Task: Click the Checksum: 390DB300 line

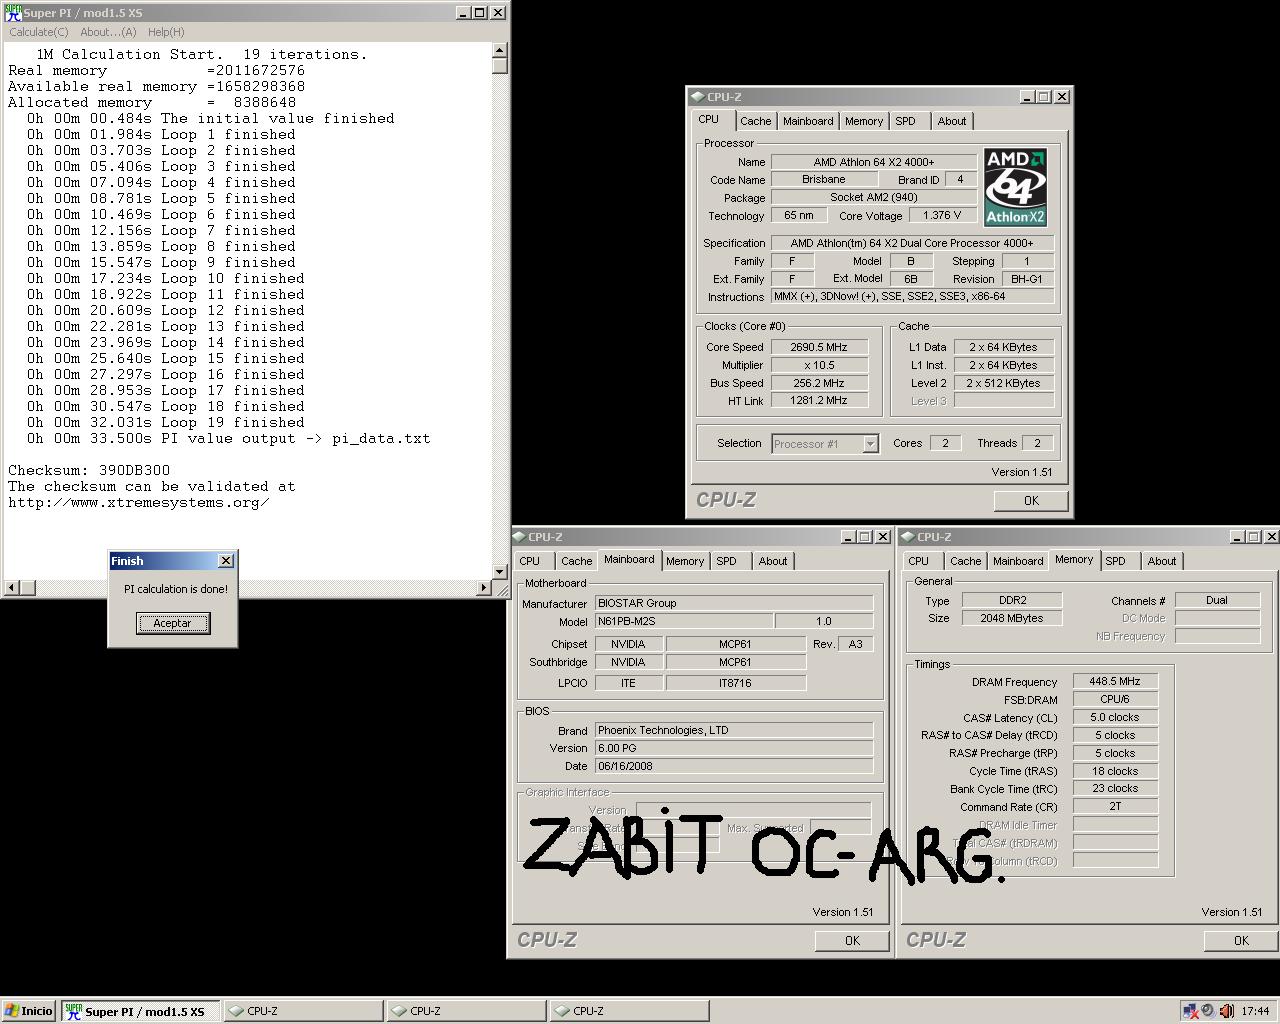Action: pyautogui.click(x=89, y=470)
